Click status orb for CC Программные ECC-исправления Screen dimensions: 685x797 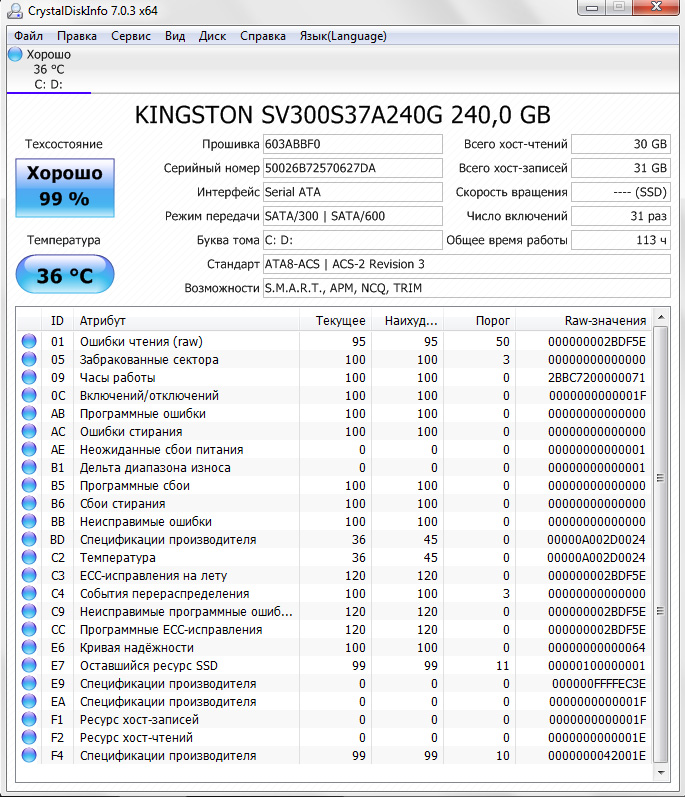[29, 629]
